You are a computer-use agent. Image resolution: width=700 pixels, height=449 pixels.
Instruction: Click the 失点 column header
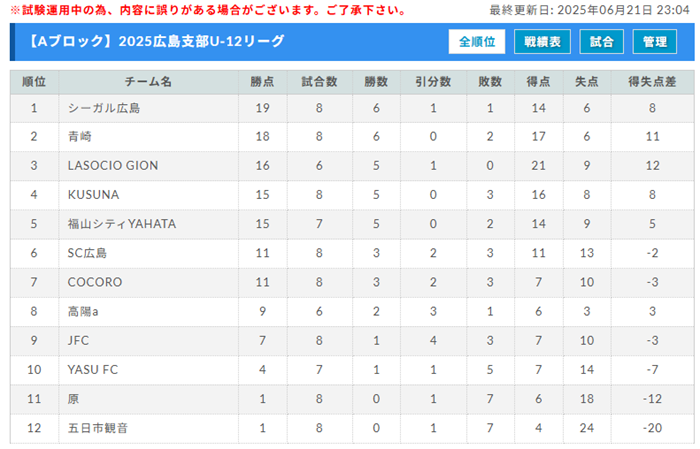(x=587, y=82)
